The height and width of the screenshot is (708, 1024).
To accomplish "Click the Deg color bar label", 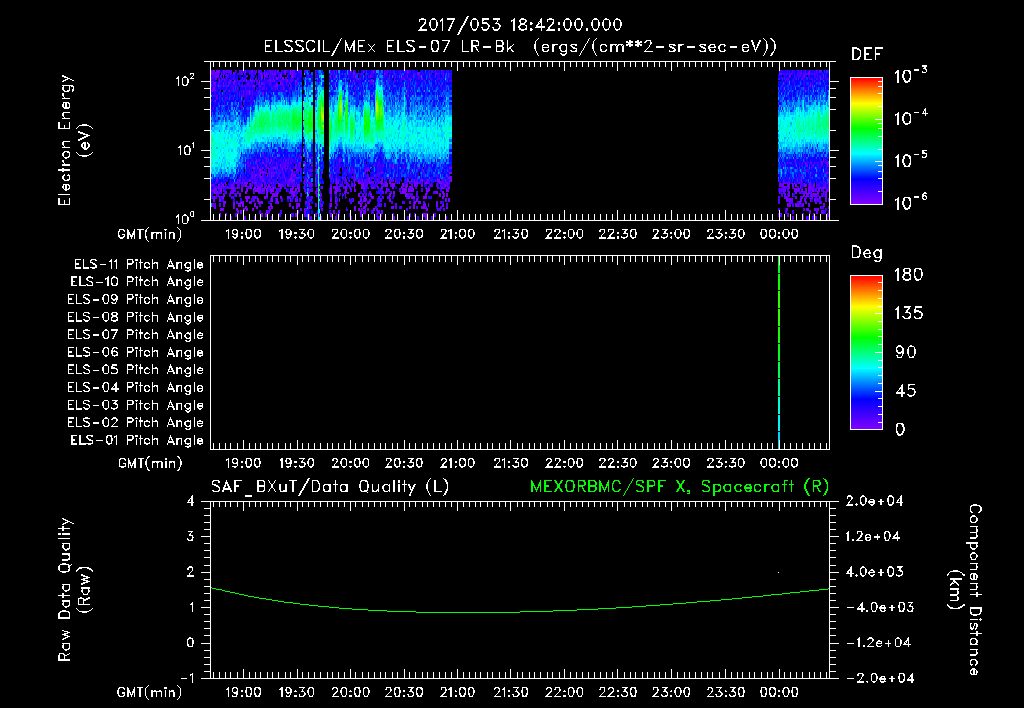I will pyautogui.click(x=867, y=253).
